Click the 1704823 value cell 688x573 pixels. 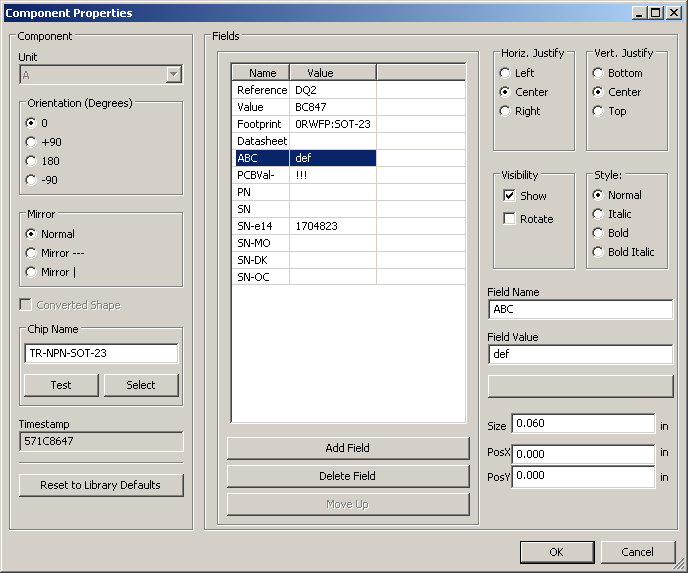[x=333, y=226]
